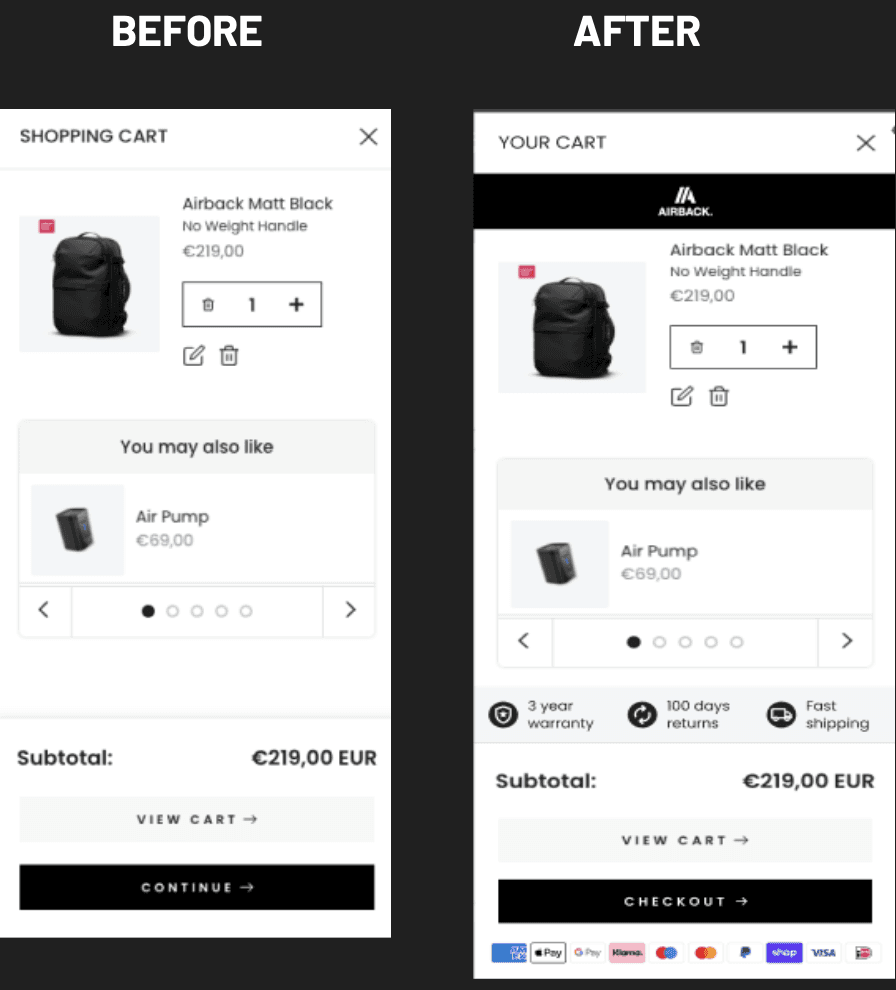Viewport: 896px width, 990px height.
Task: Click the CHECKOUT button
Action: (685, 901)
